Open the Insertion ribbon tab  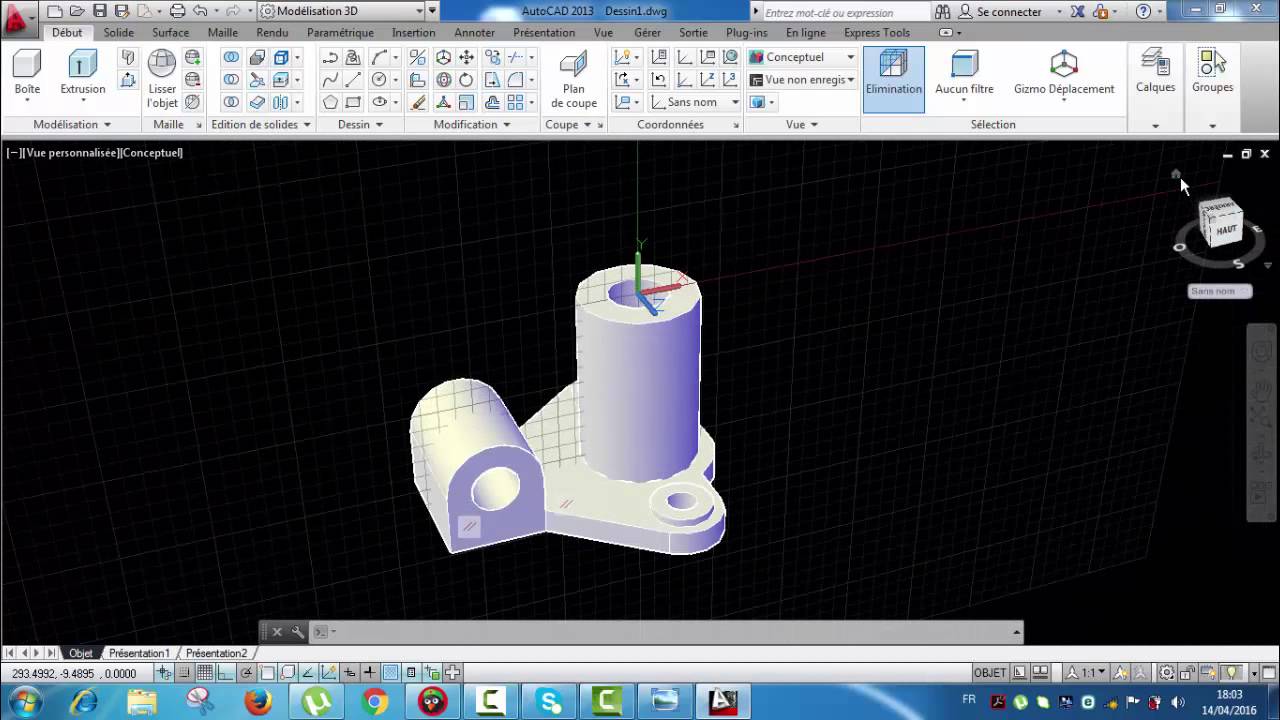click(x=413, y=32)
